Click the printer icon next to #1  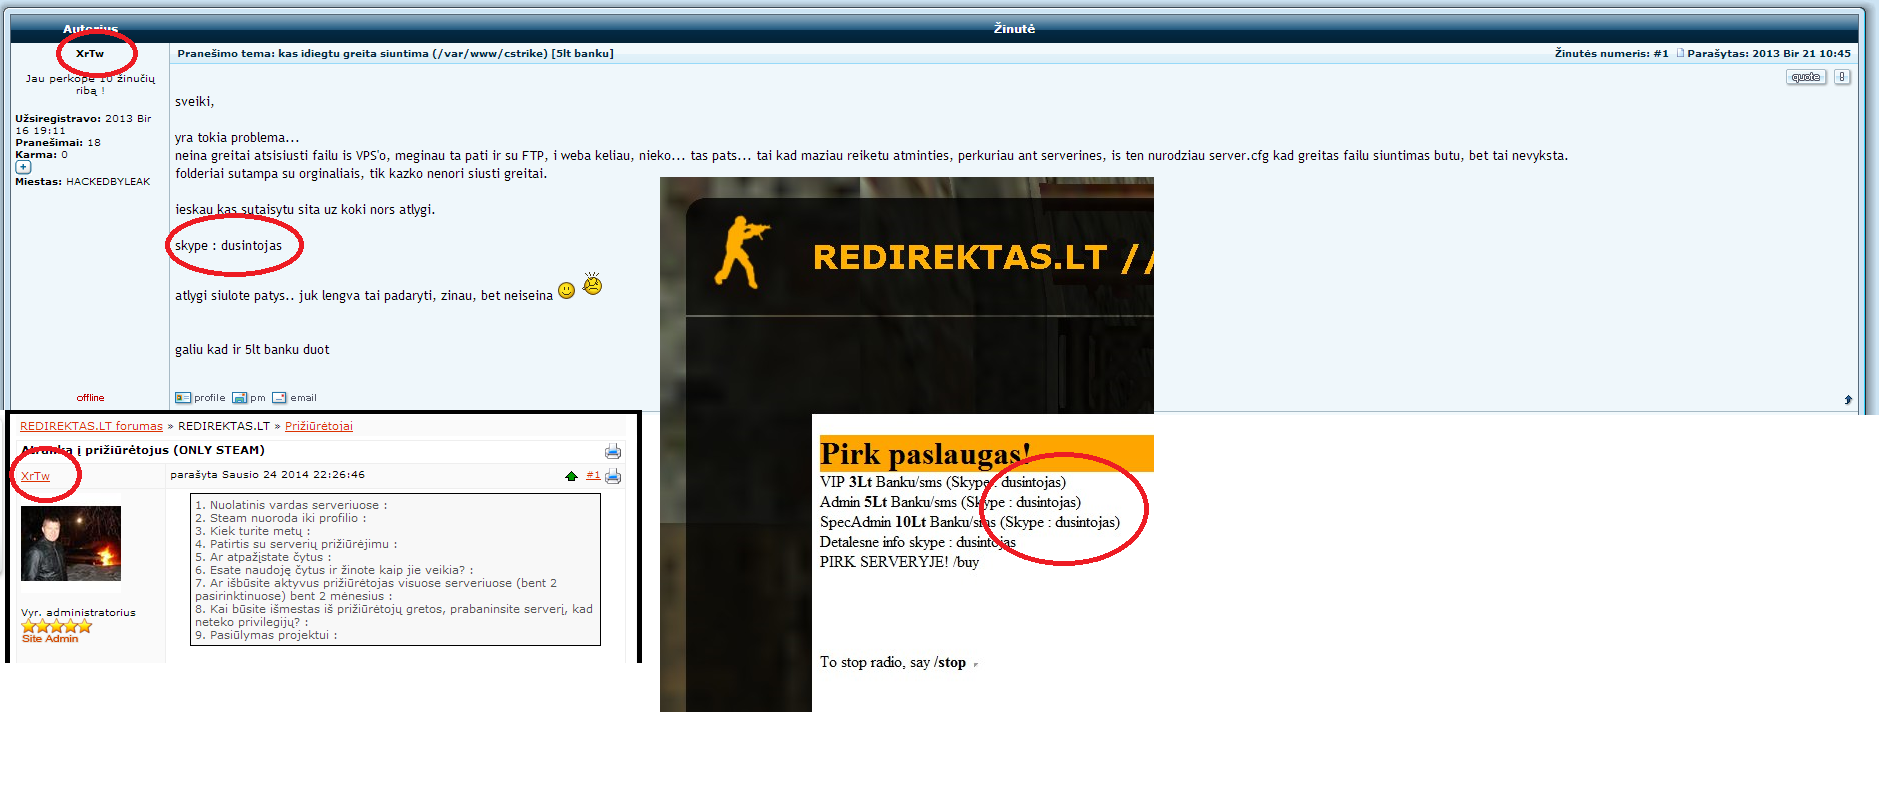(613, 476)
